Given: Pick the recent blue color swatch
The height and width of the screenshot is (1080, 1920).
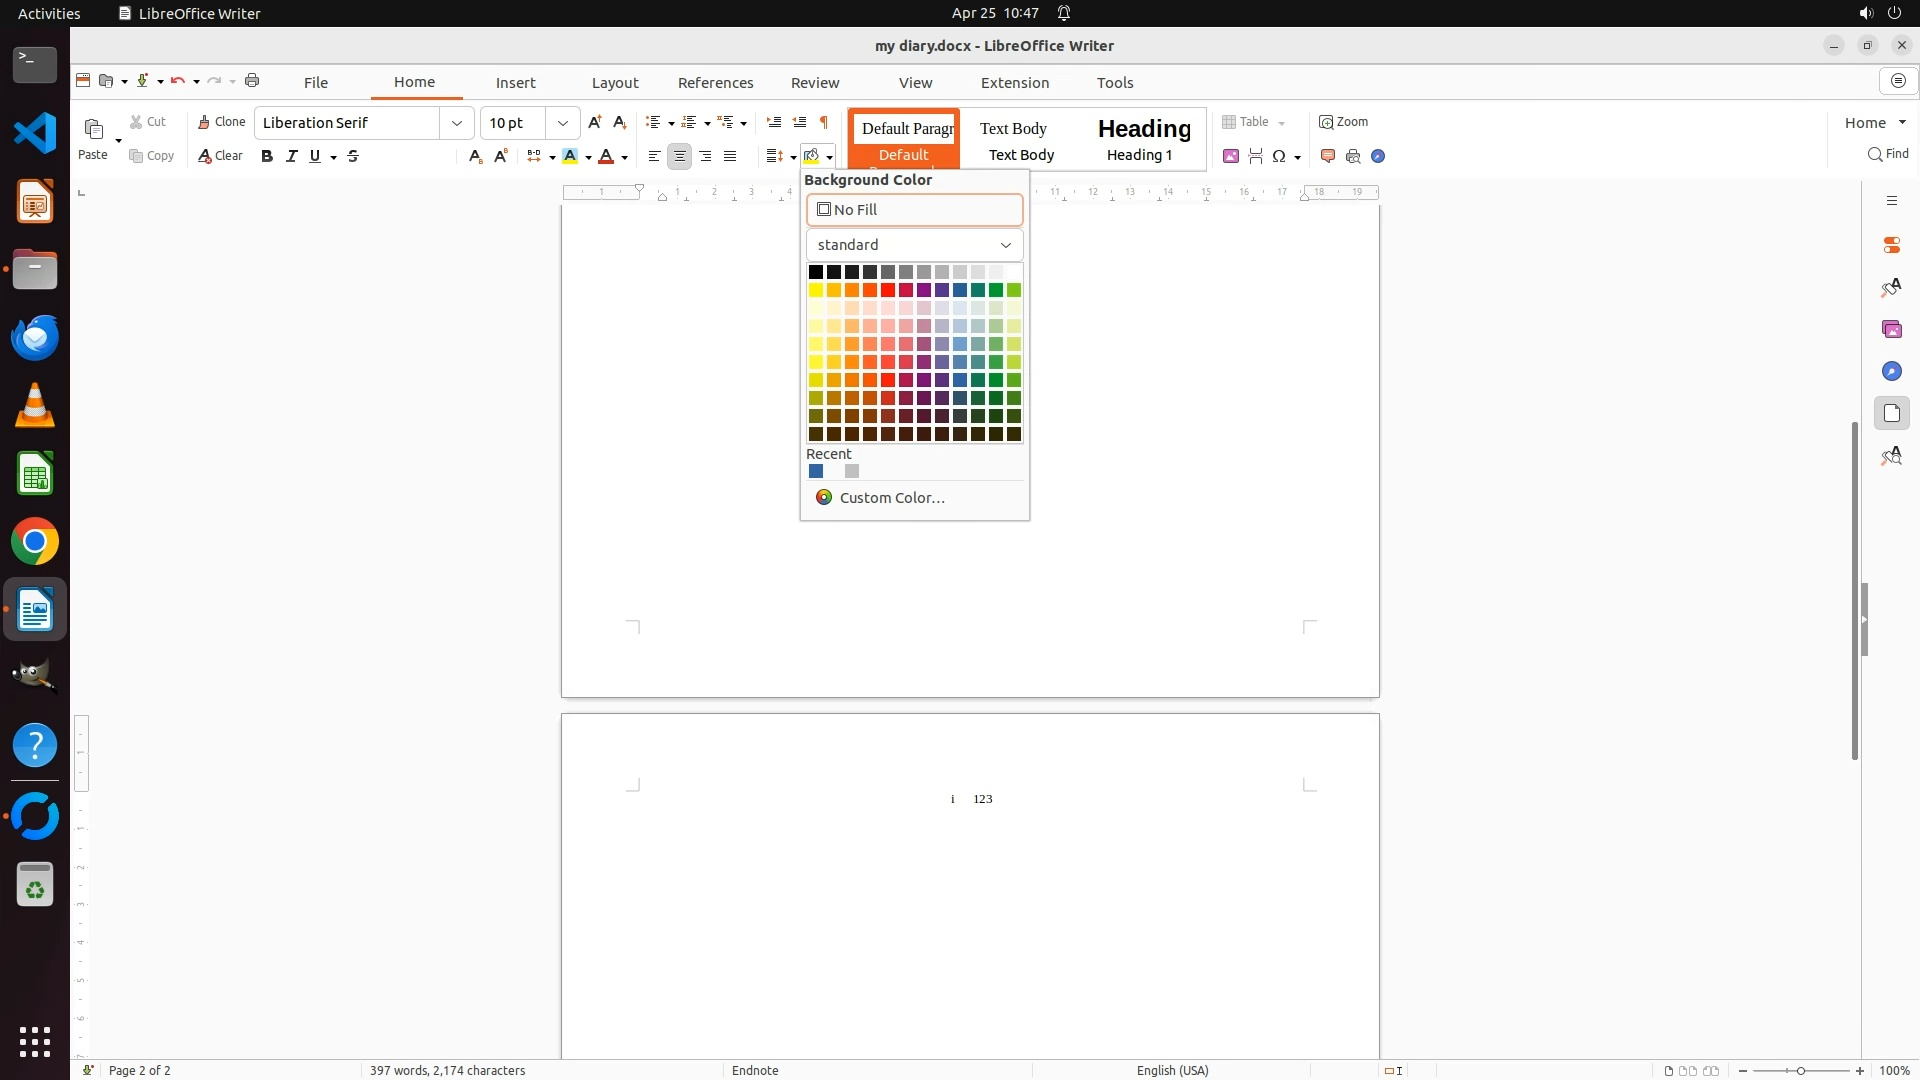Looking at the screenshot, I should click(x=816, y=471).
